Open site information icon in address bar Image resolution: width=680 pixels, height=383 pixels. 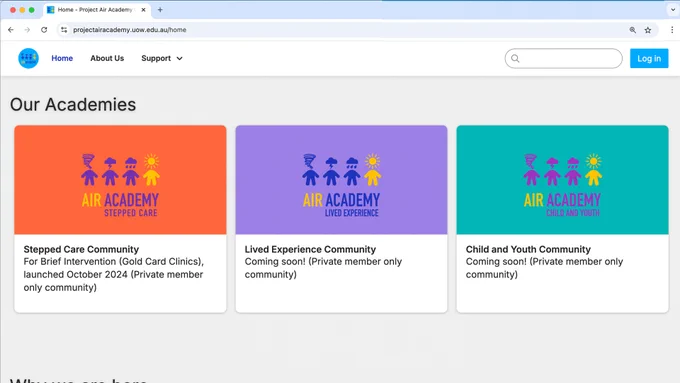pos(64,30)
